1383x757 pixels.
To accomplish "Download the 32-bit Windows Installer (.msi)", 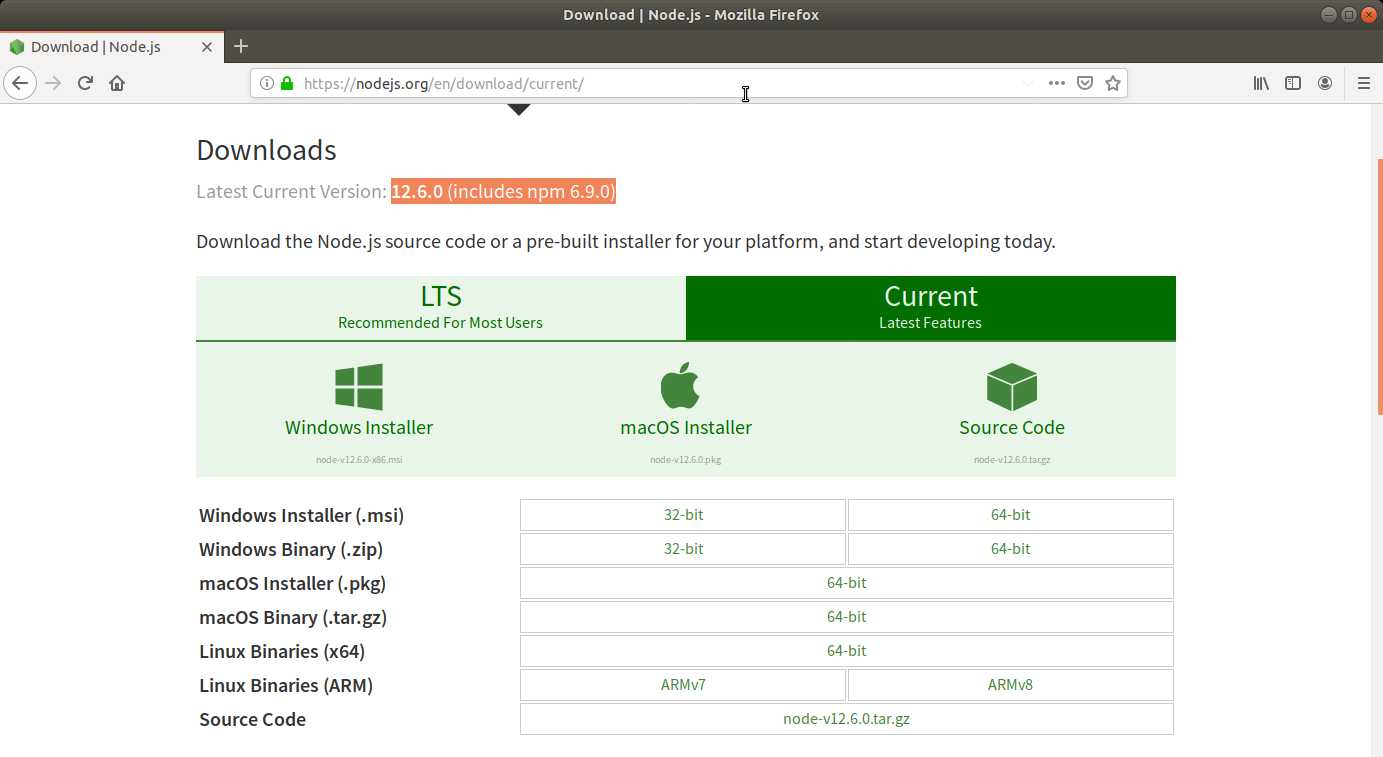I will 683,515.
